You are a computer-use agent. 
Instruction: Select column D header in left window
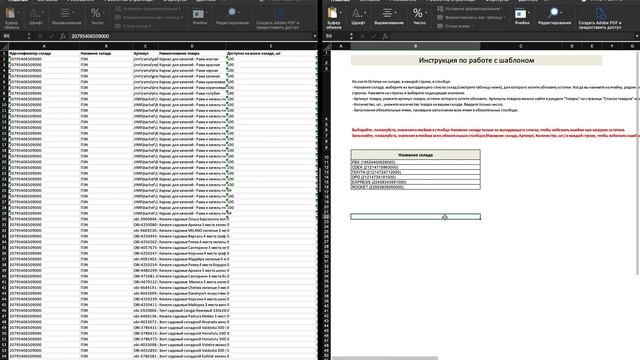[x=192, y=46]
